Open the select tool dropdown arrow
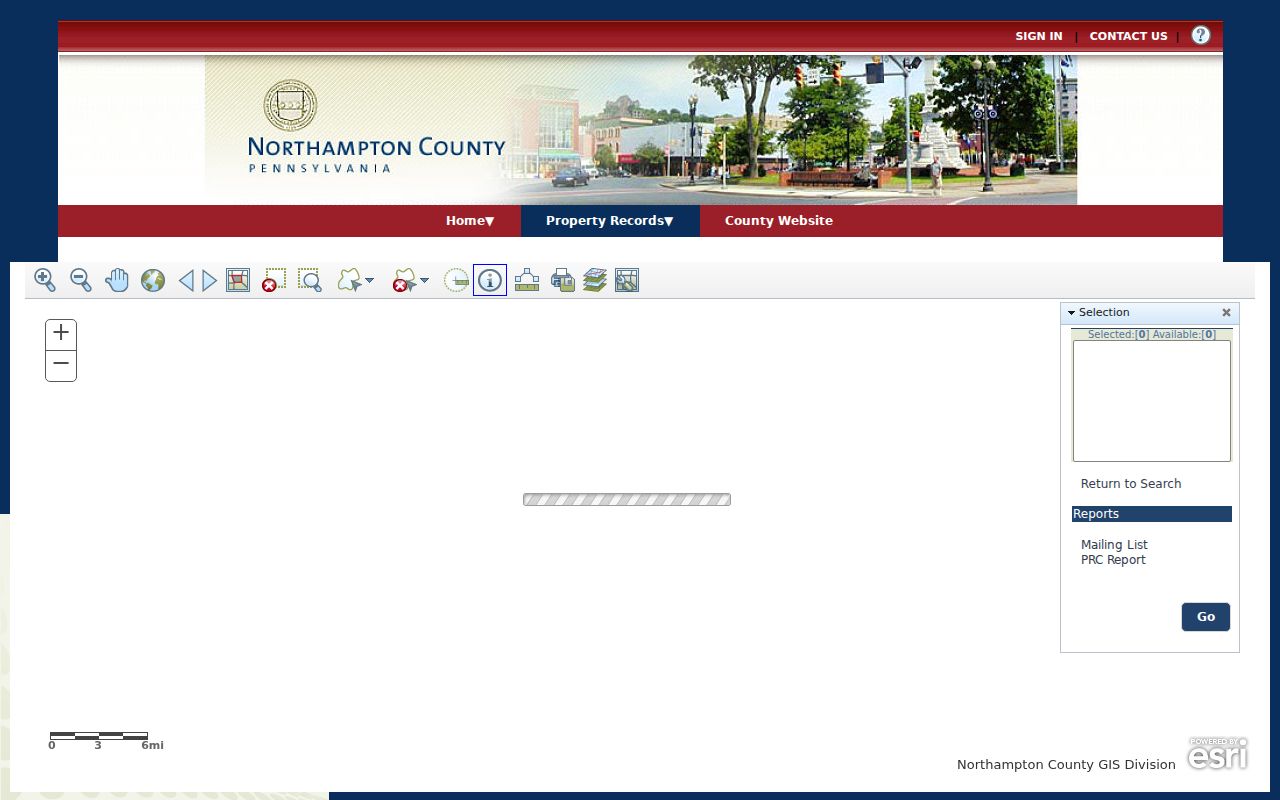Image resolution: width=1280 pixels, height=800 pixels. click(x=370, y=281)
